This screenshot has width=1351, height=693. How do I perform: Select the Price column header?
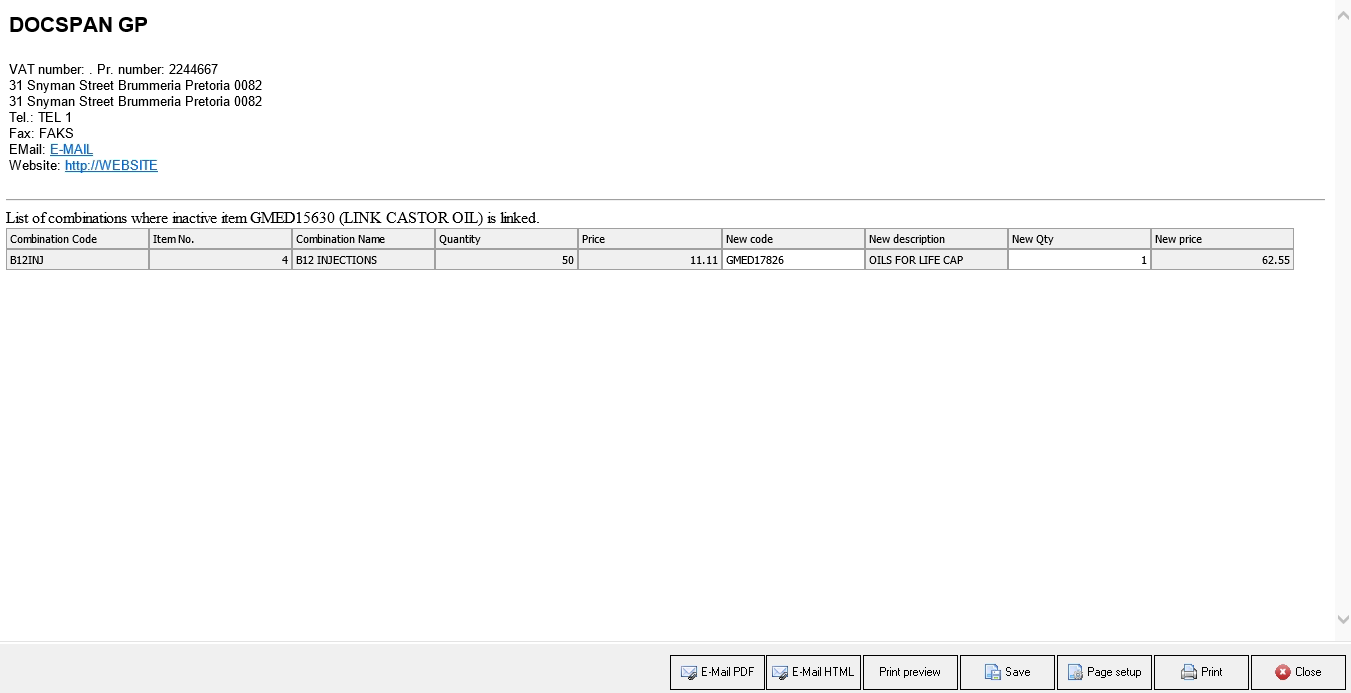(650, 239)
